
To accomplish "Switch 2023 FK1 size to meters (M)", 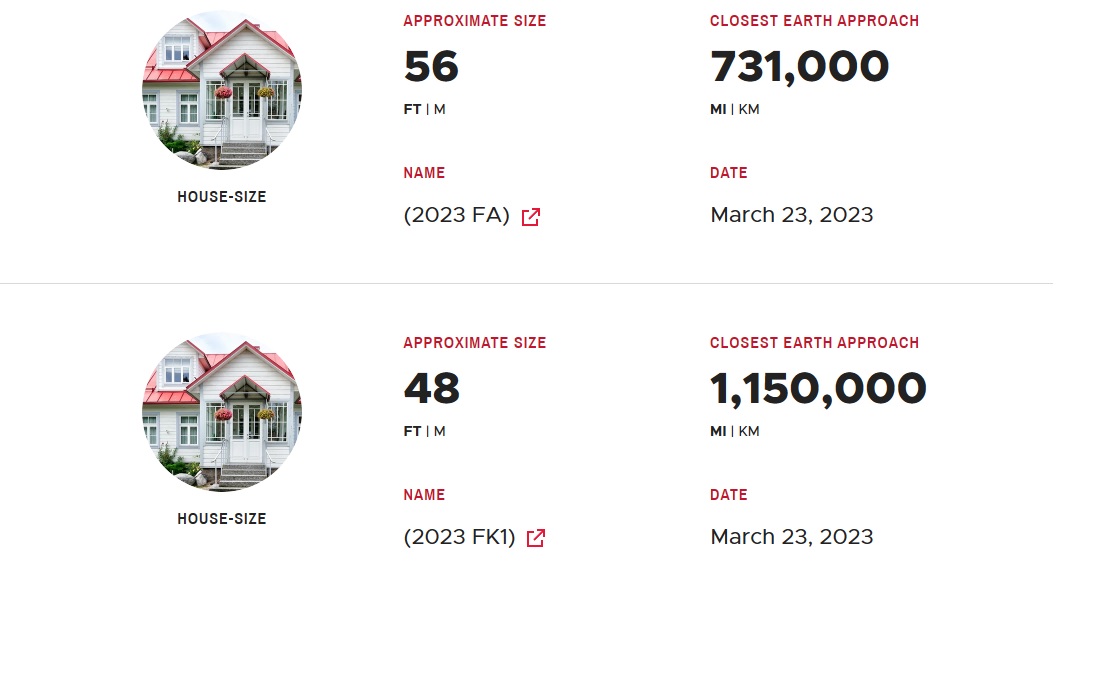I will [x=440, y=432].
